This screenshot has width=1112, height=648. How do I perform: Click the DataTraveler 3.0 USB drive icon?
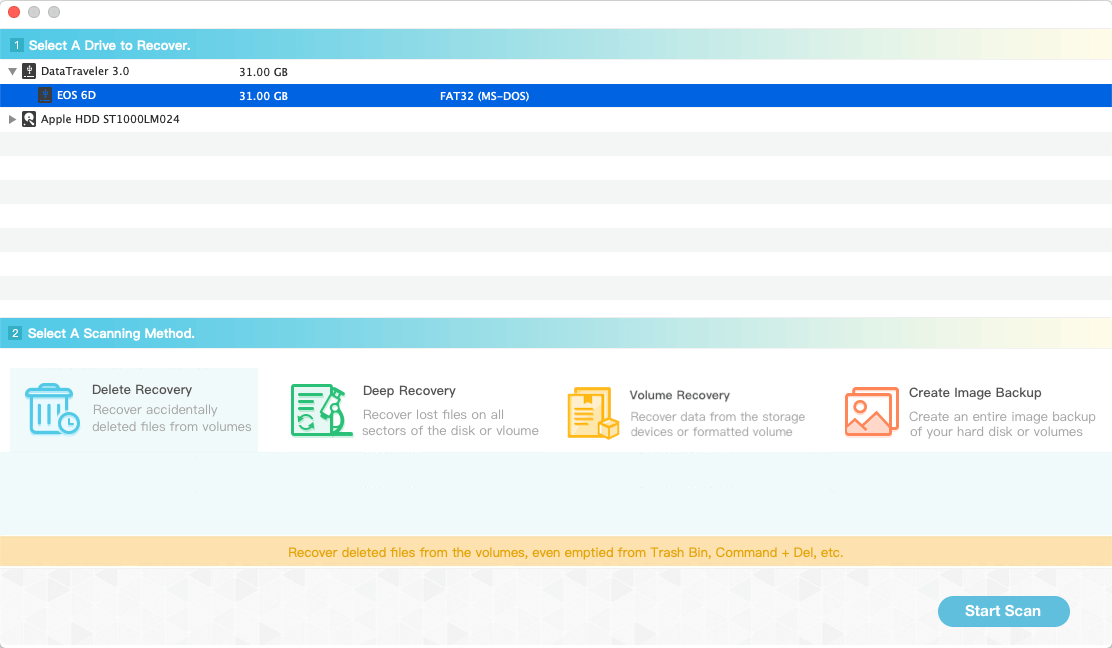click(29, 71)
